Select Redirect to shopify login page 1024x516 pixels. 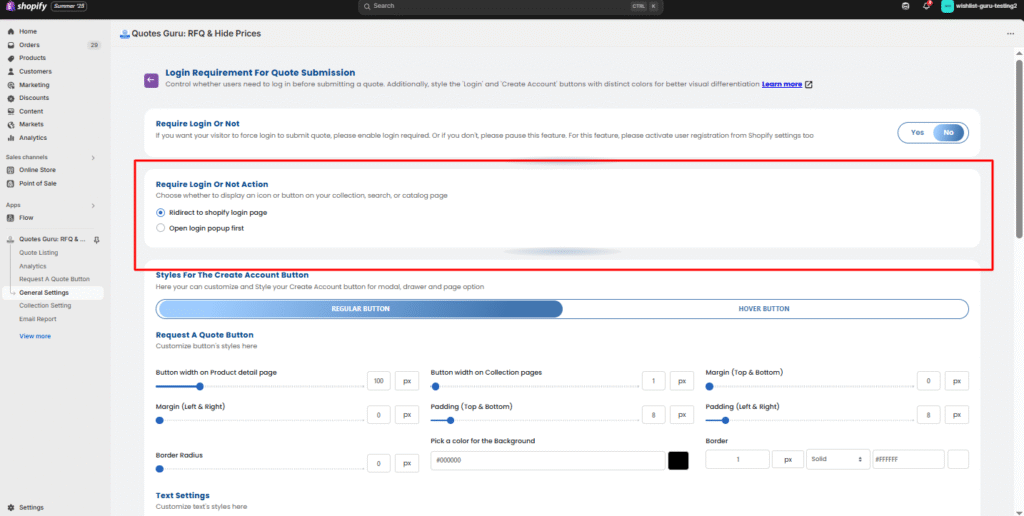161,213
